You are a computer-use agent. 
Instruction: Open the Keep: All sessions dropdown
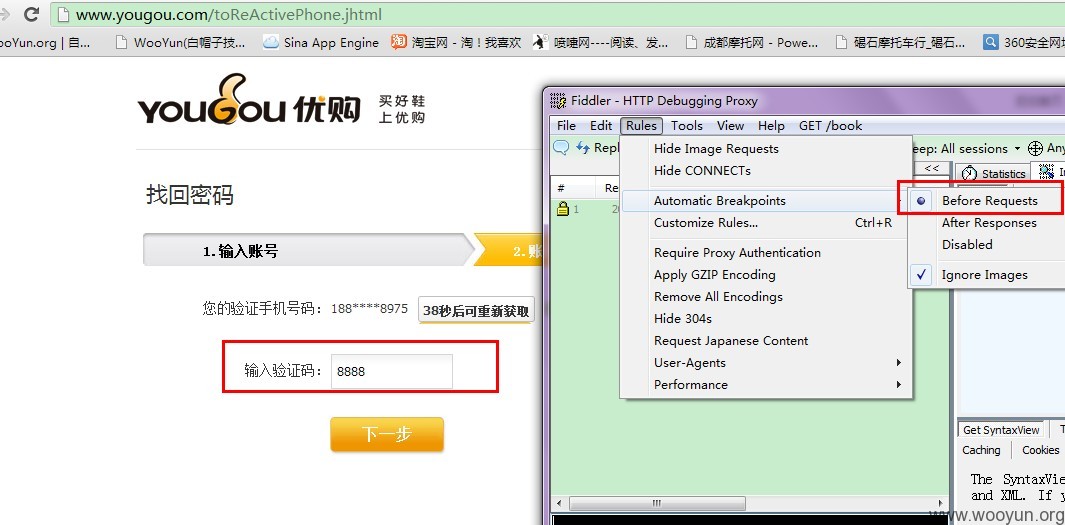pos(967,148)
